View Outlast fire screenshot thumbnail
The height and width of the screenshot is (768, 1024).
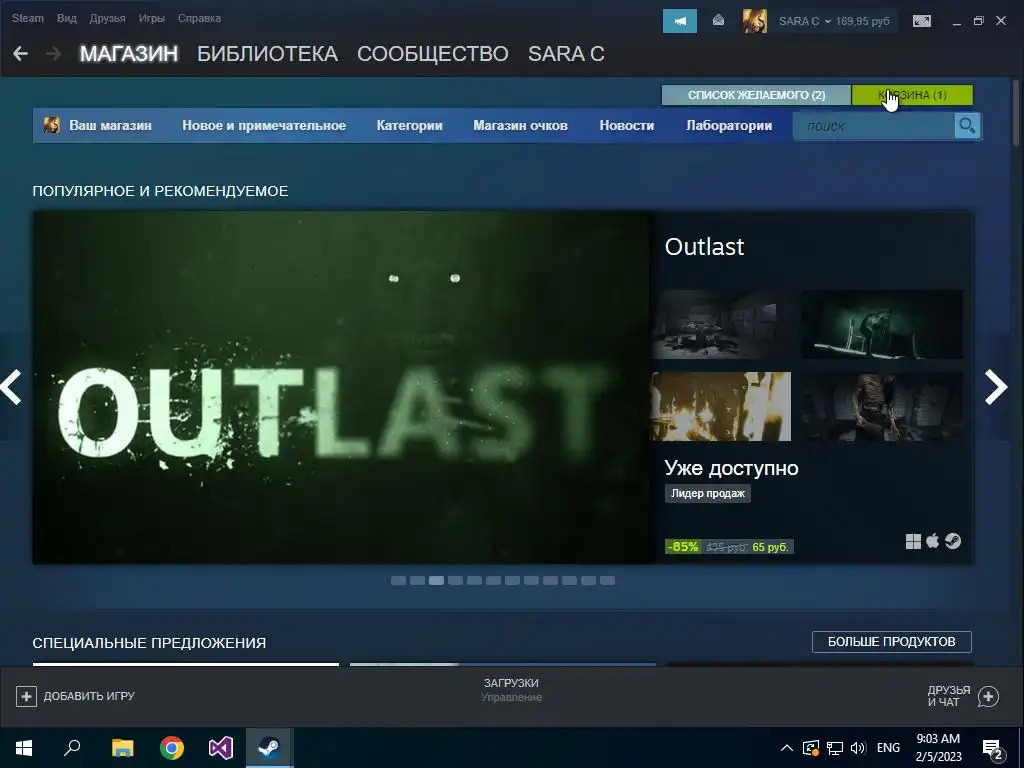point(720,406)
